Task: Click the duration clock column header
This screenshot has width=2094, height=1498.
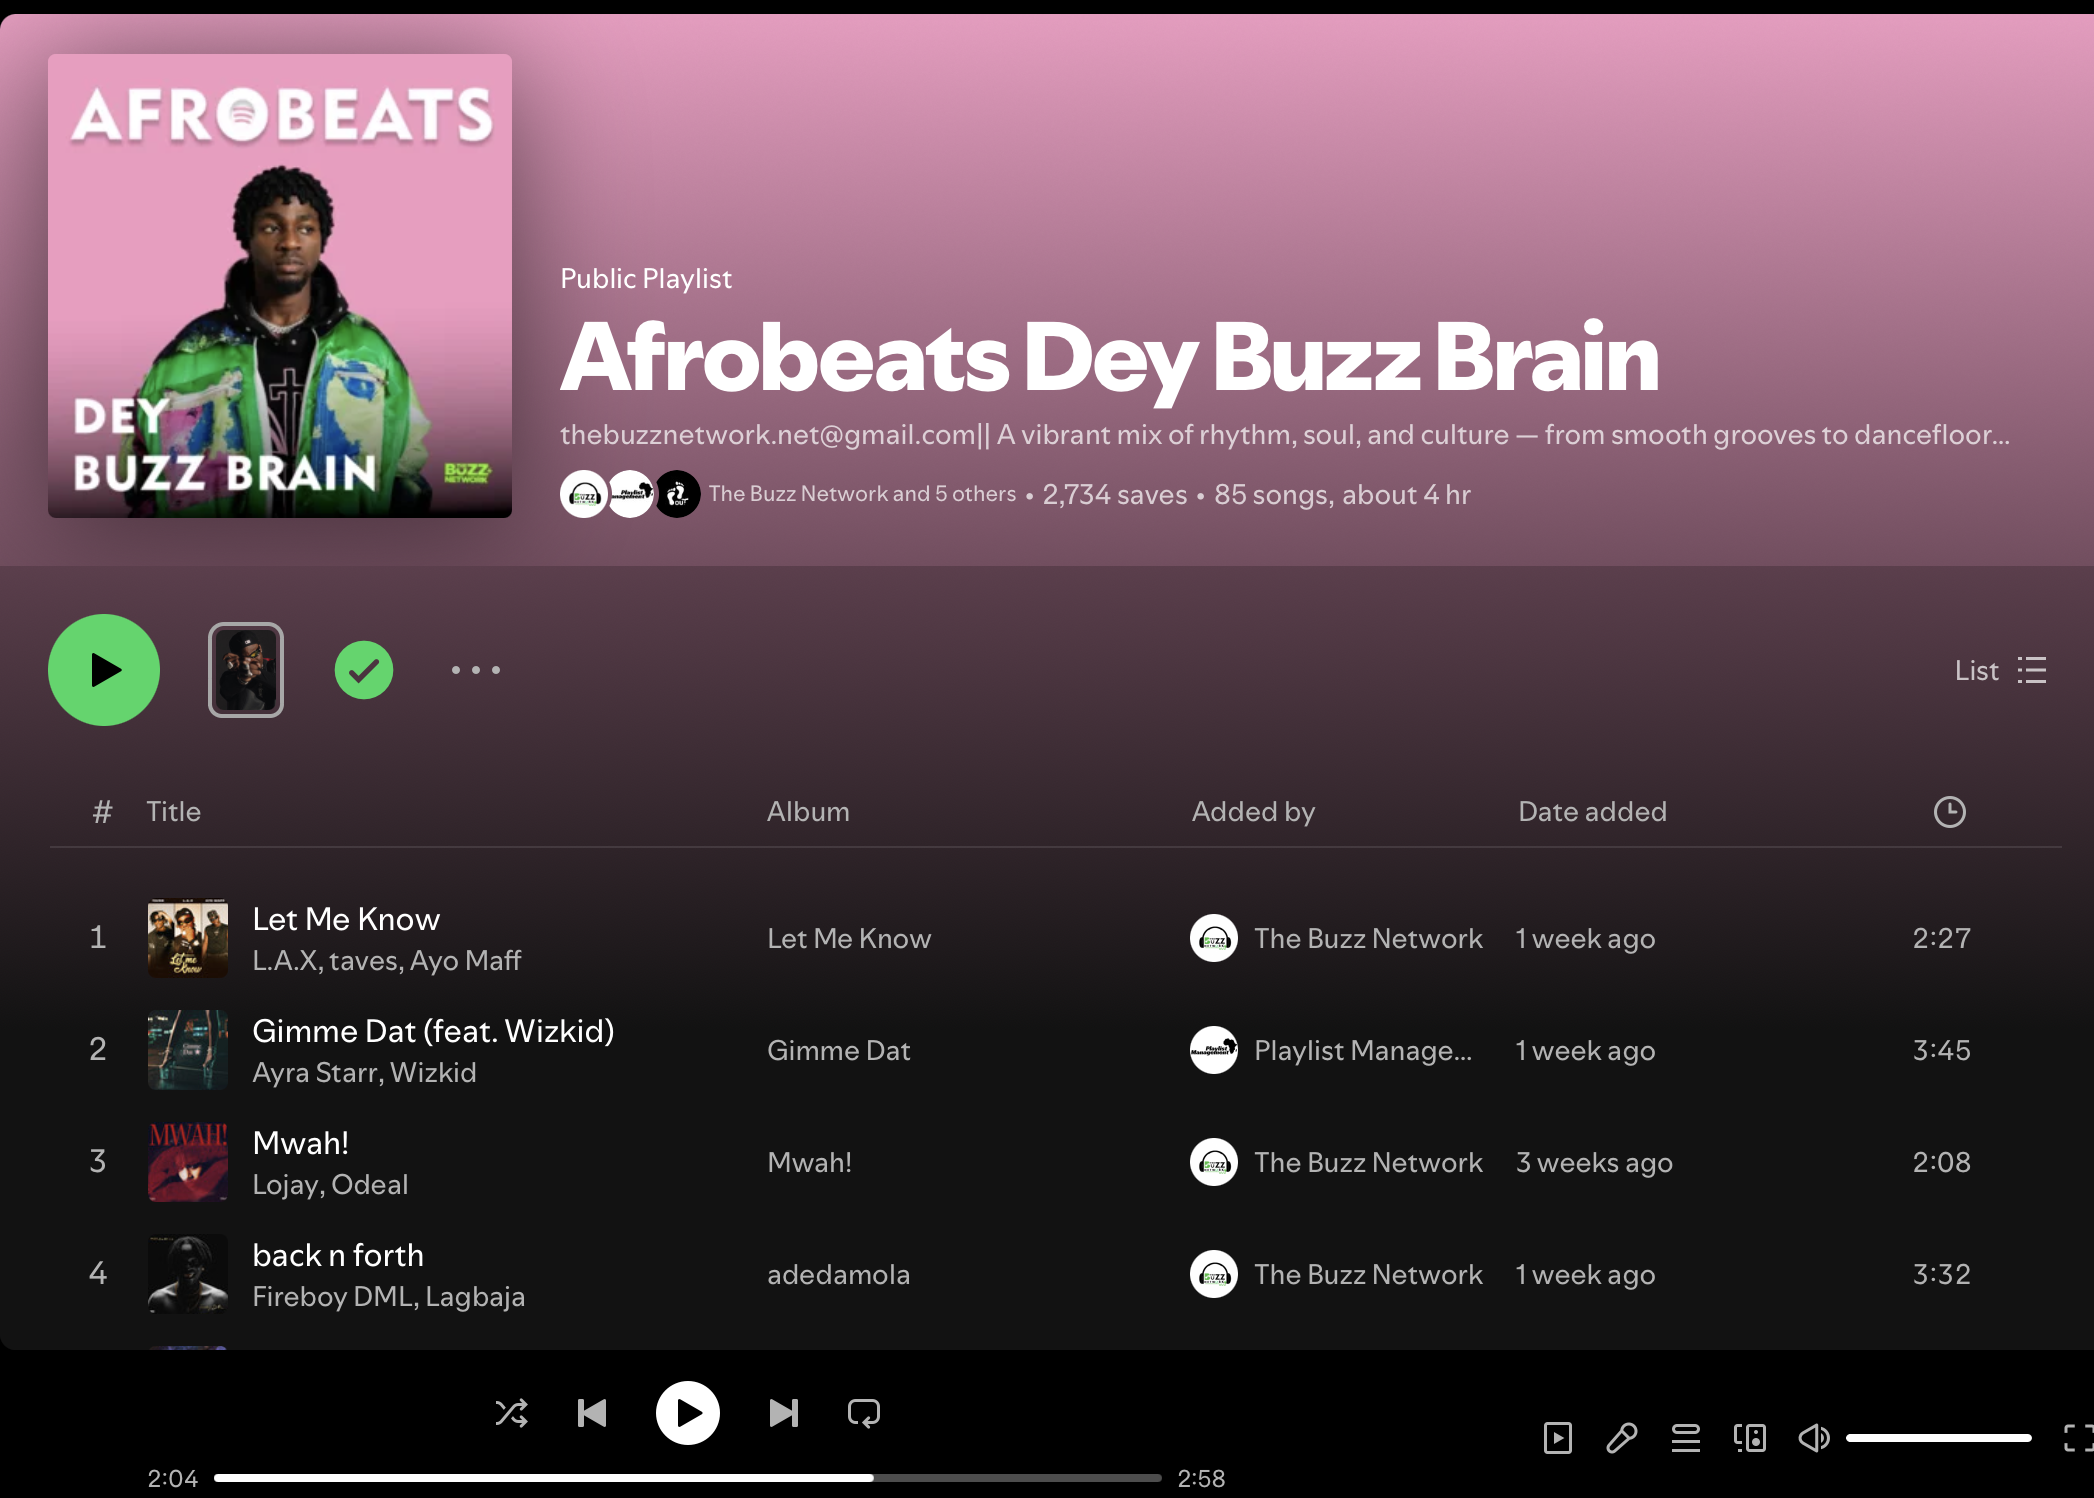Action: [x=1949, y=812]
